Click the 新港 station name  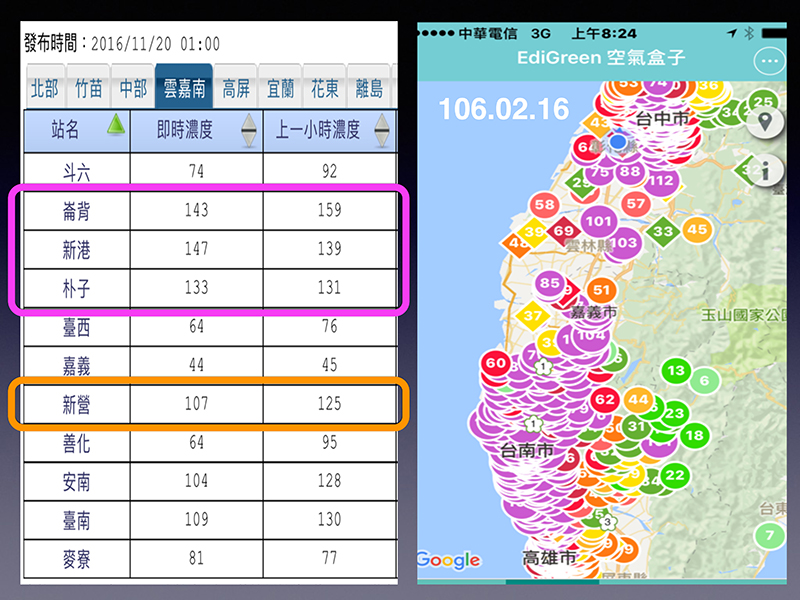[x=77, y=249]
